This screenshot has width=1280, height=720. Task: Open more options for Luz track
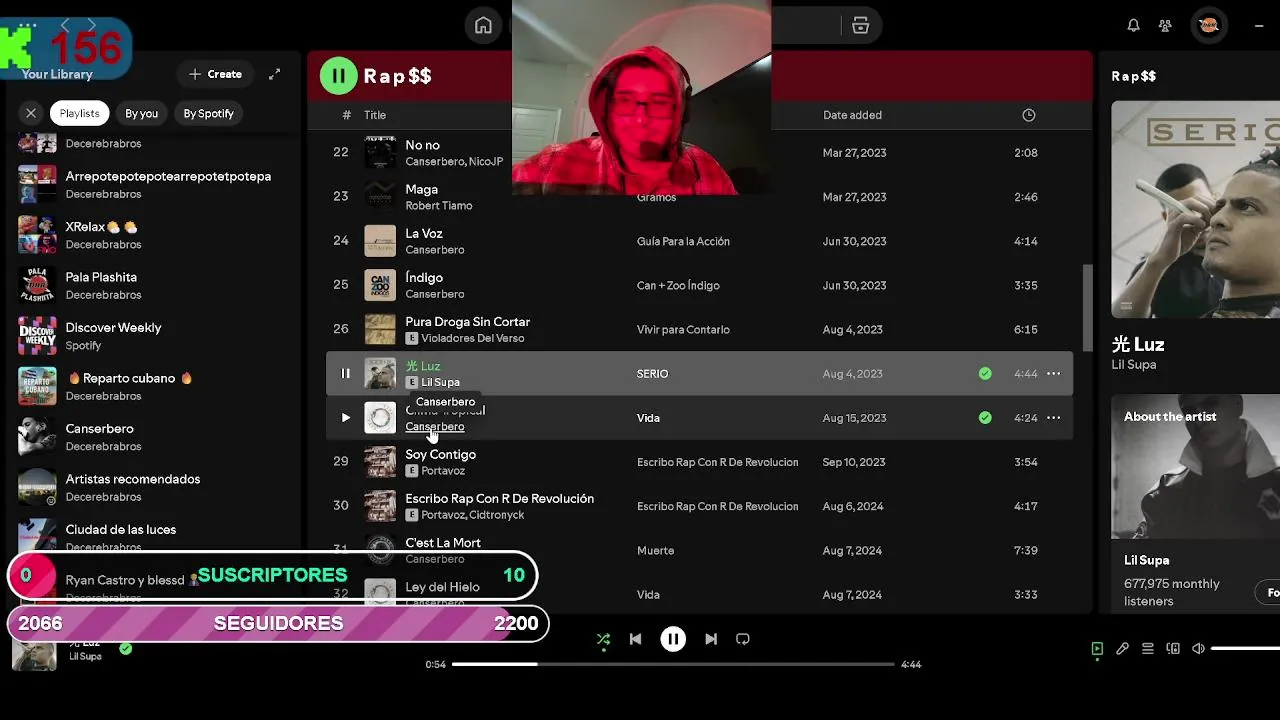tap(1053, 373)
